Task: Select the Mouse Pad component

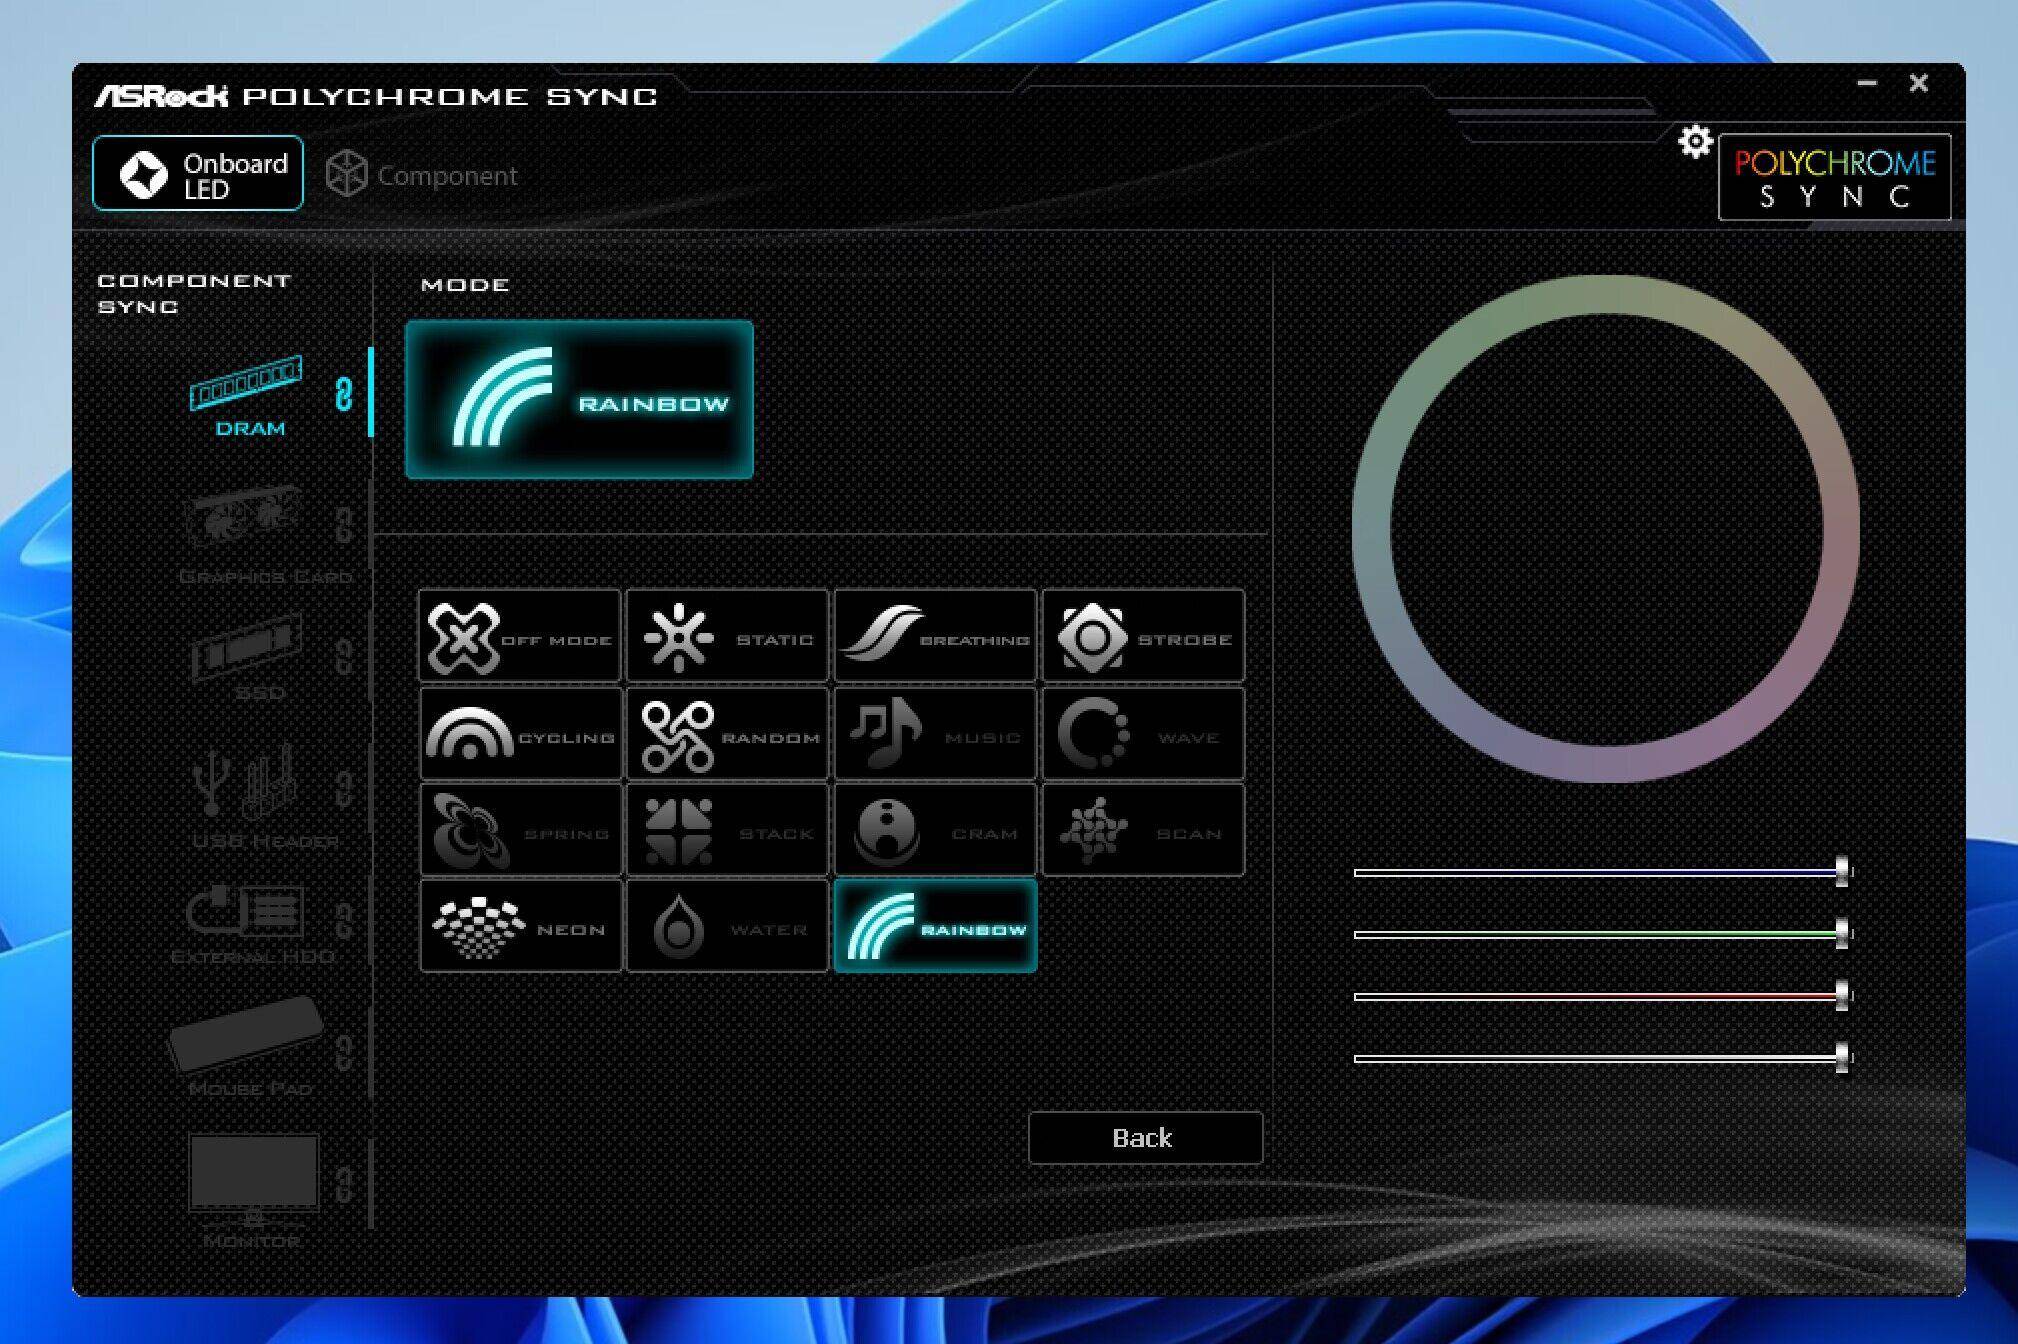Action: pos(248,1046)
